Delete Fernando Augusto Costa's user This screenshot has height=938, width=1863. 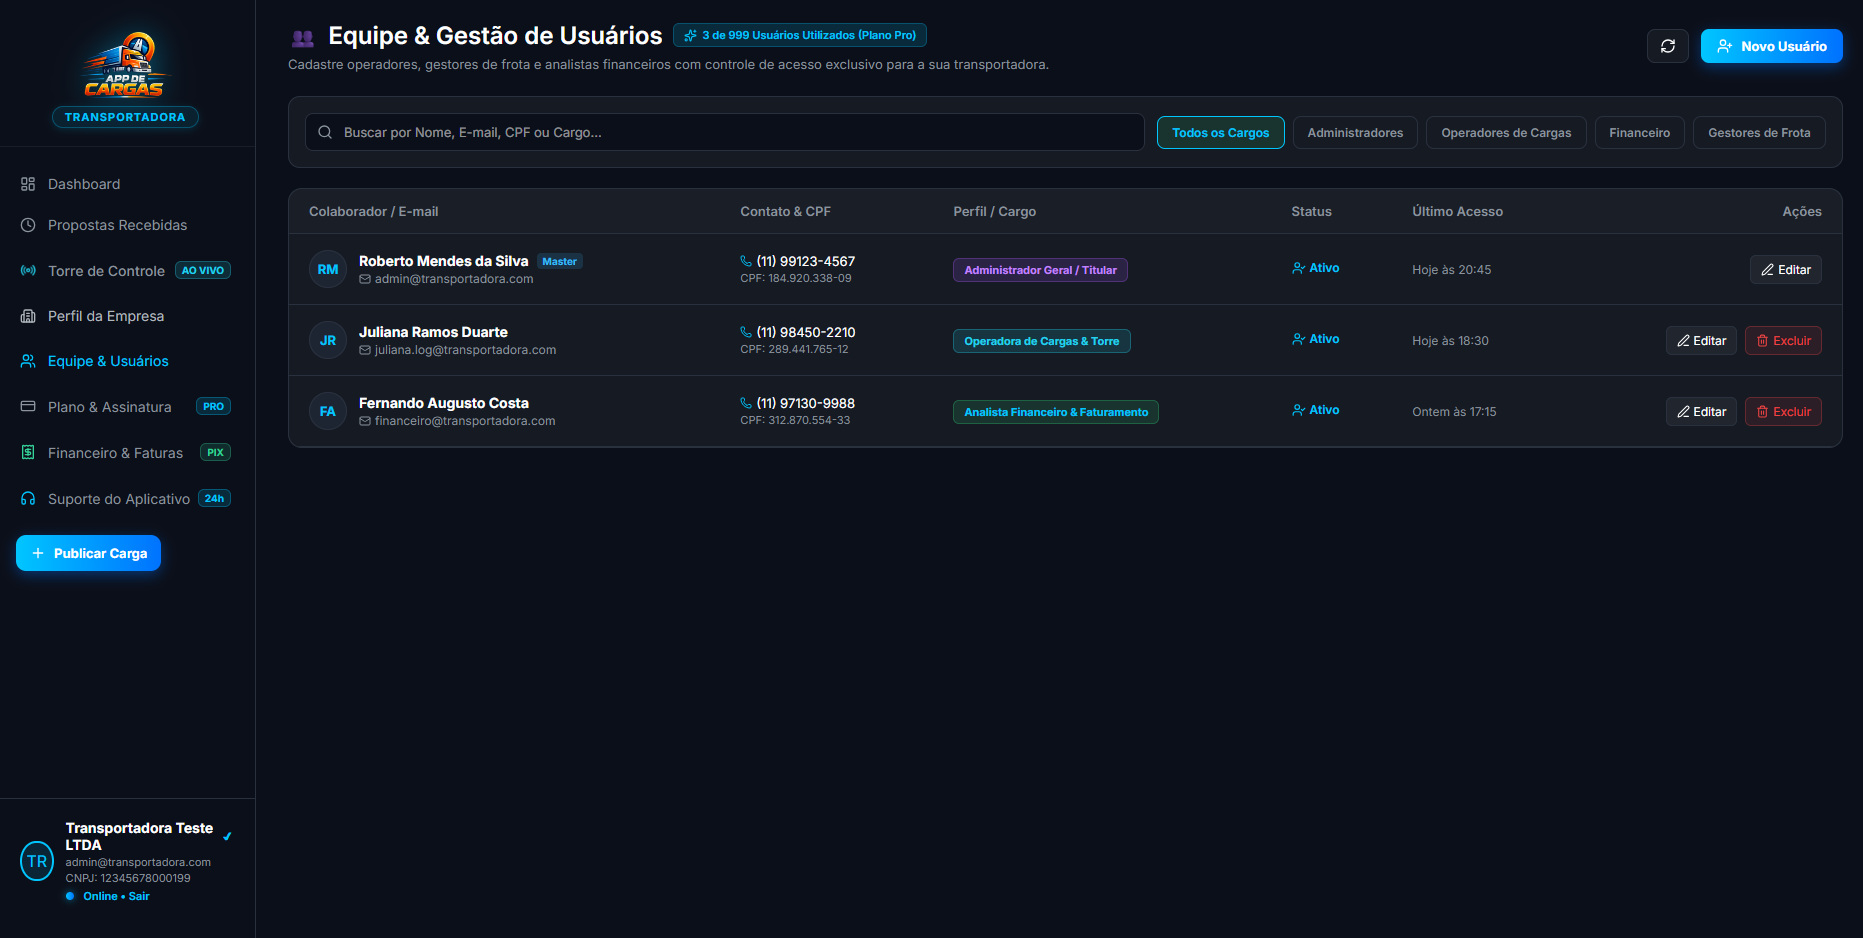(1783, 412)
